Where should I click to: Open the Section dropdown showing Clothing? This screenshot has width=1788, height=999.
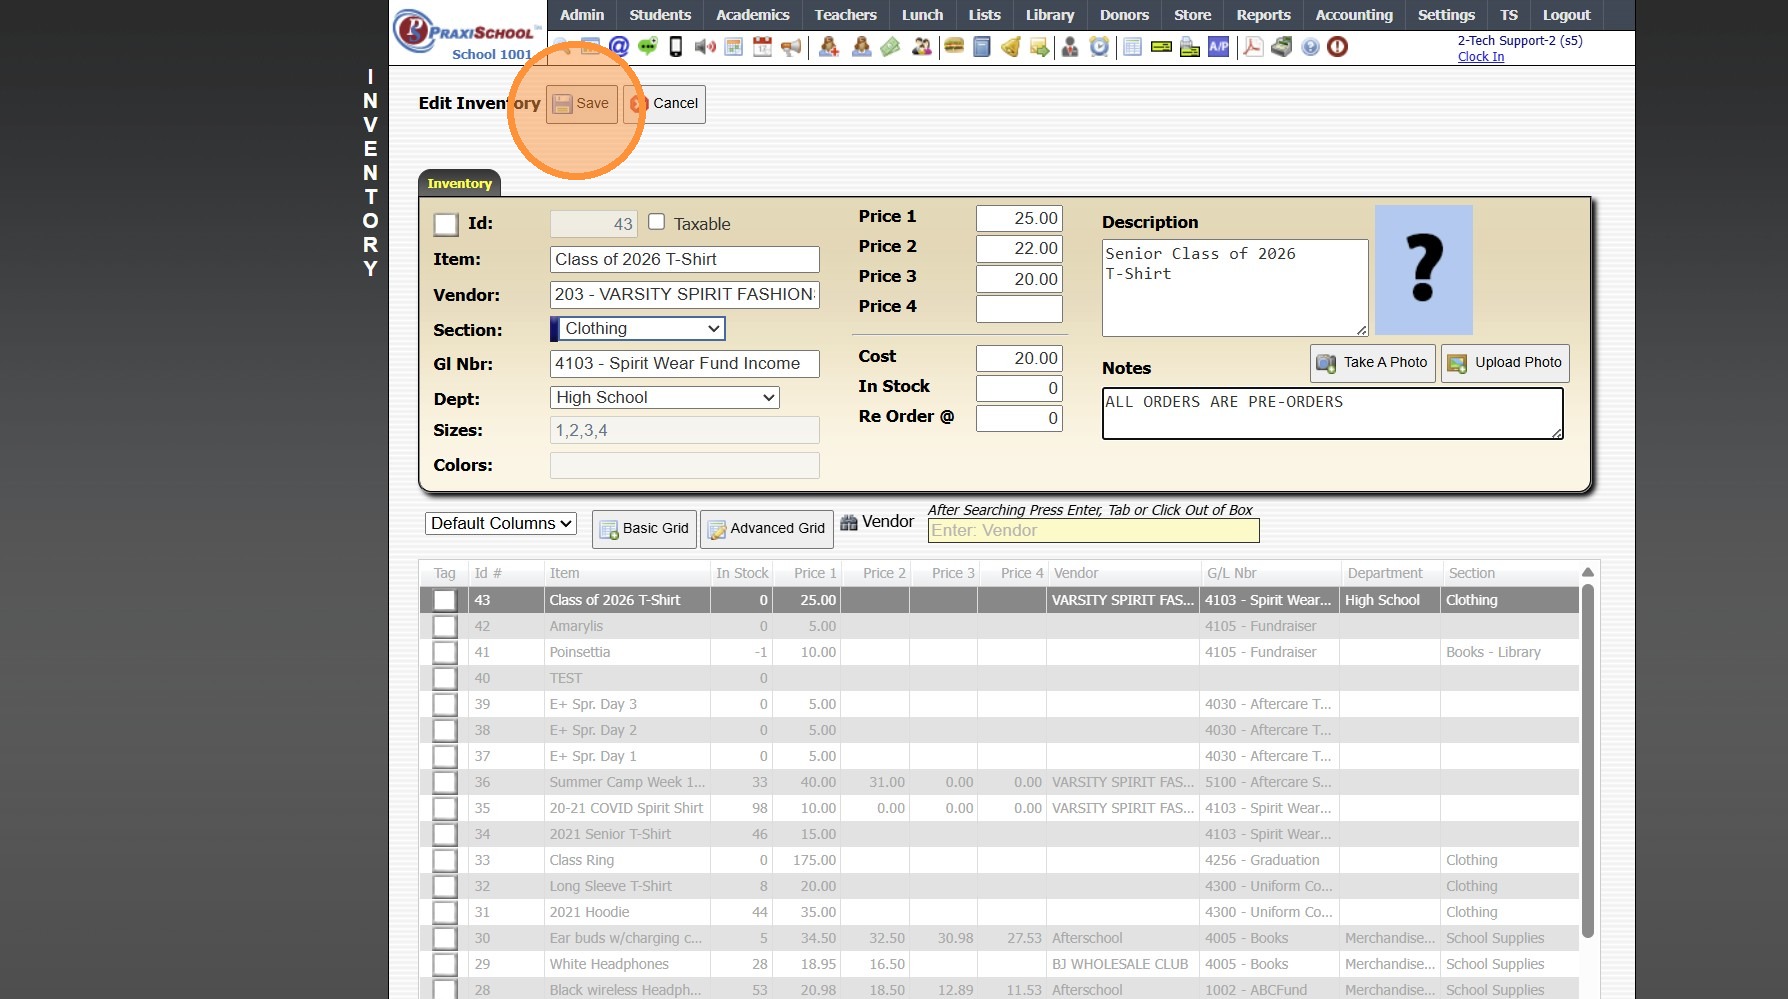point(639,329)
